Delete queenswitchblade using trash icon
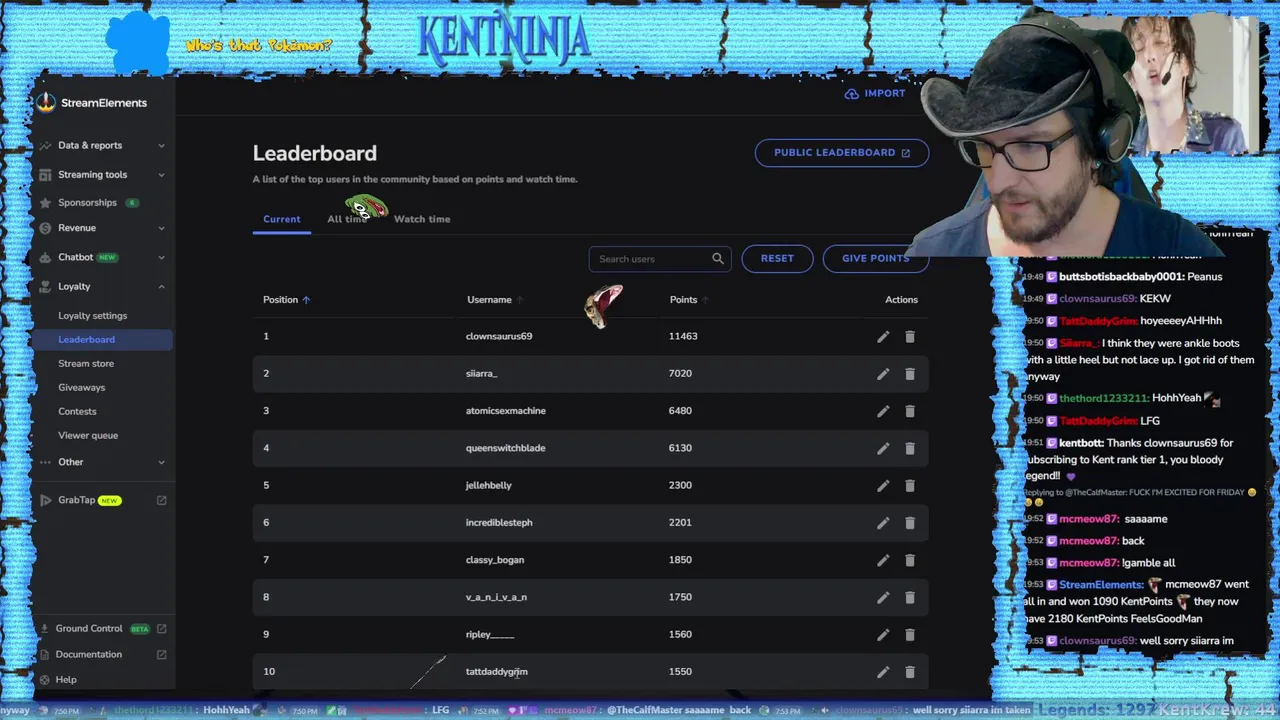The width and height of the screenshot is (1280, 720). pos(910,449)
